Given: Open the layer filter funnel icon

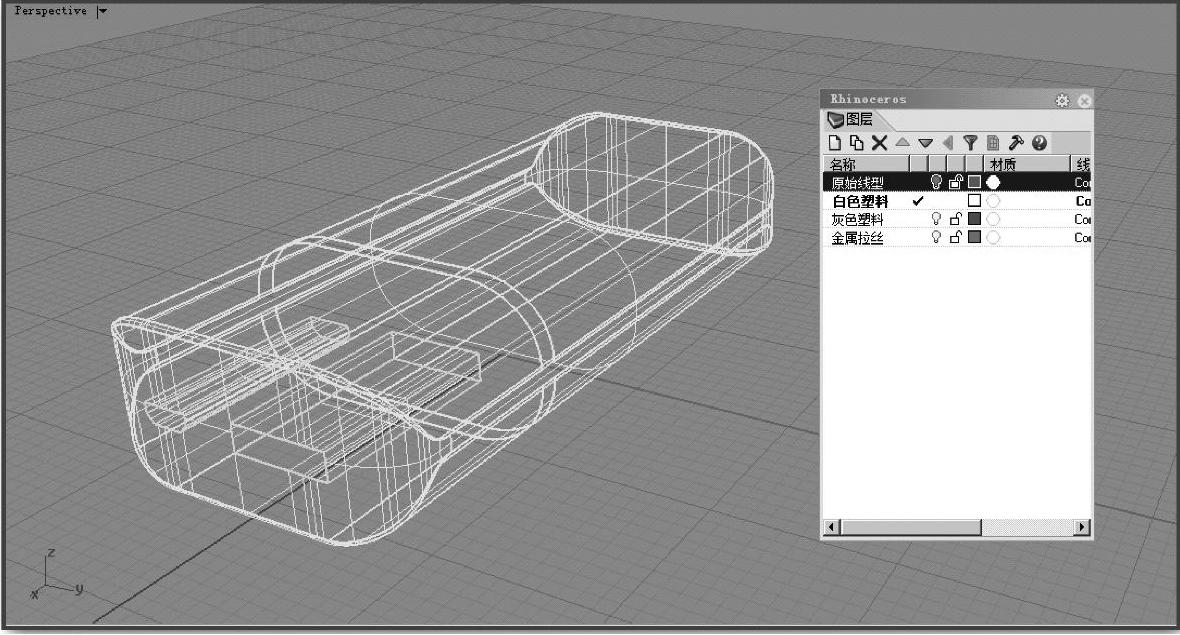Looking at the screenshot, I should (969, 143).
